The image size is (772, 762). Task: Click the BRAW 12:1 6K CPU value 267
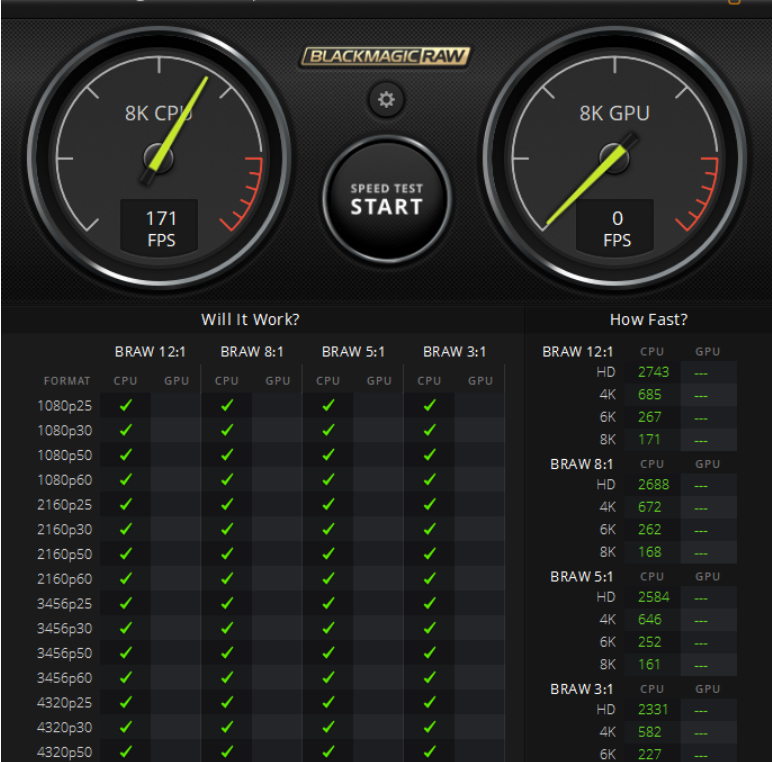coord(649,417)
